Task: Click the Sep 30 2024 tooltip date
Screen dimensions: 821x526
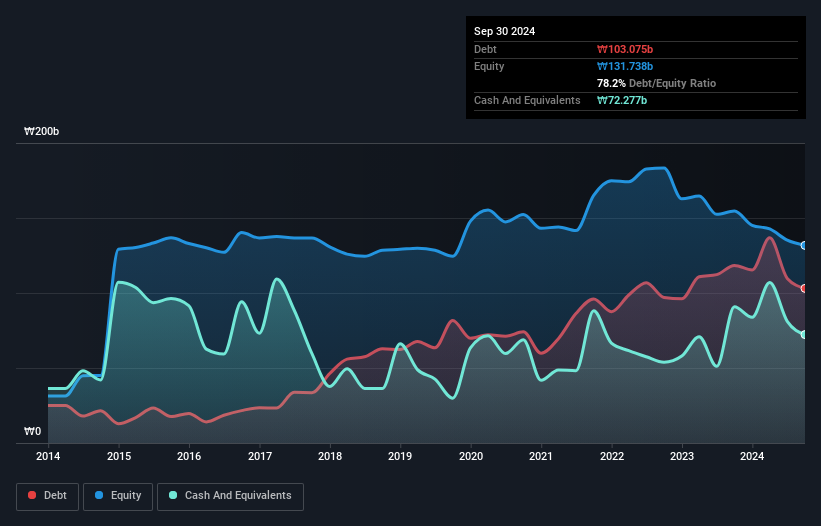Action: [504, 31]
